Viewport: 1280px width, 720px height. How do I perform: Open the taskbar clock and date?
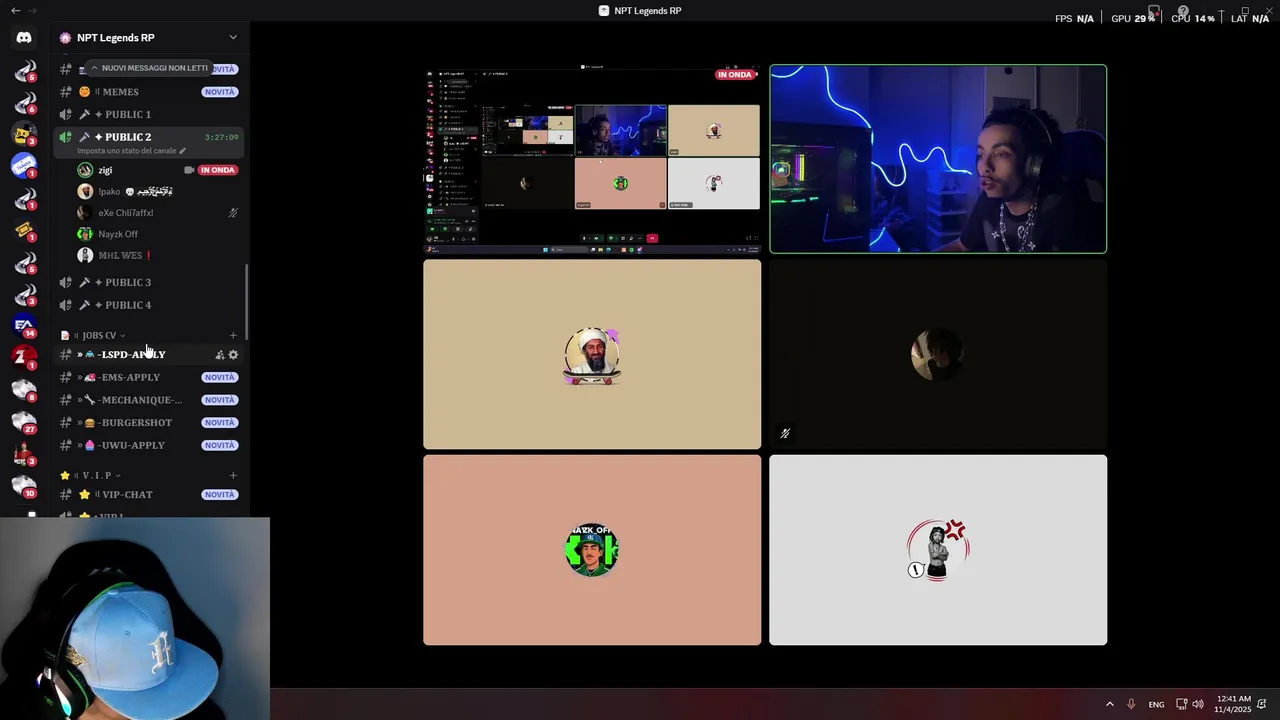(1232, 704)
